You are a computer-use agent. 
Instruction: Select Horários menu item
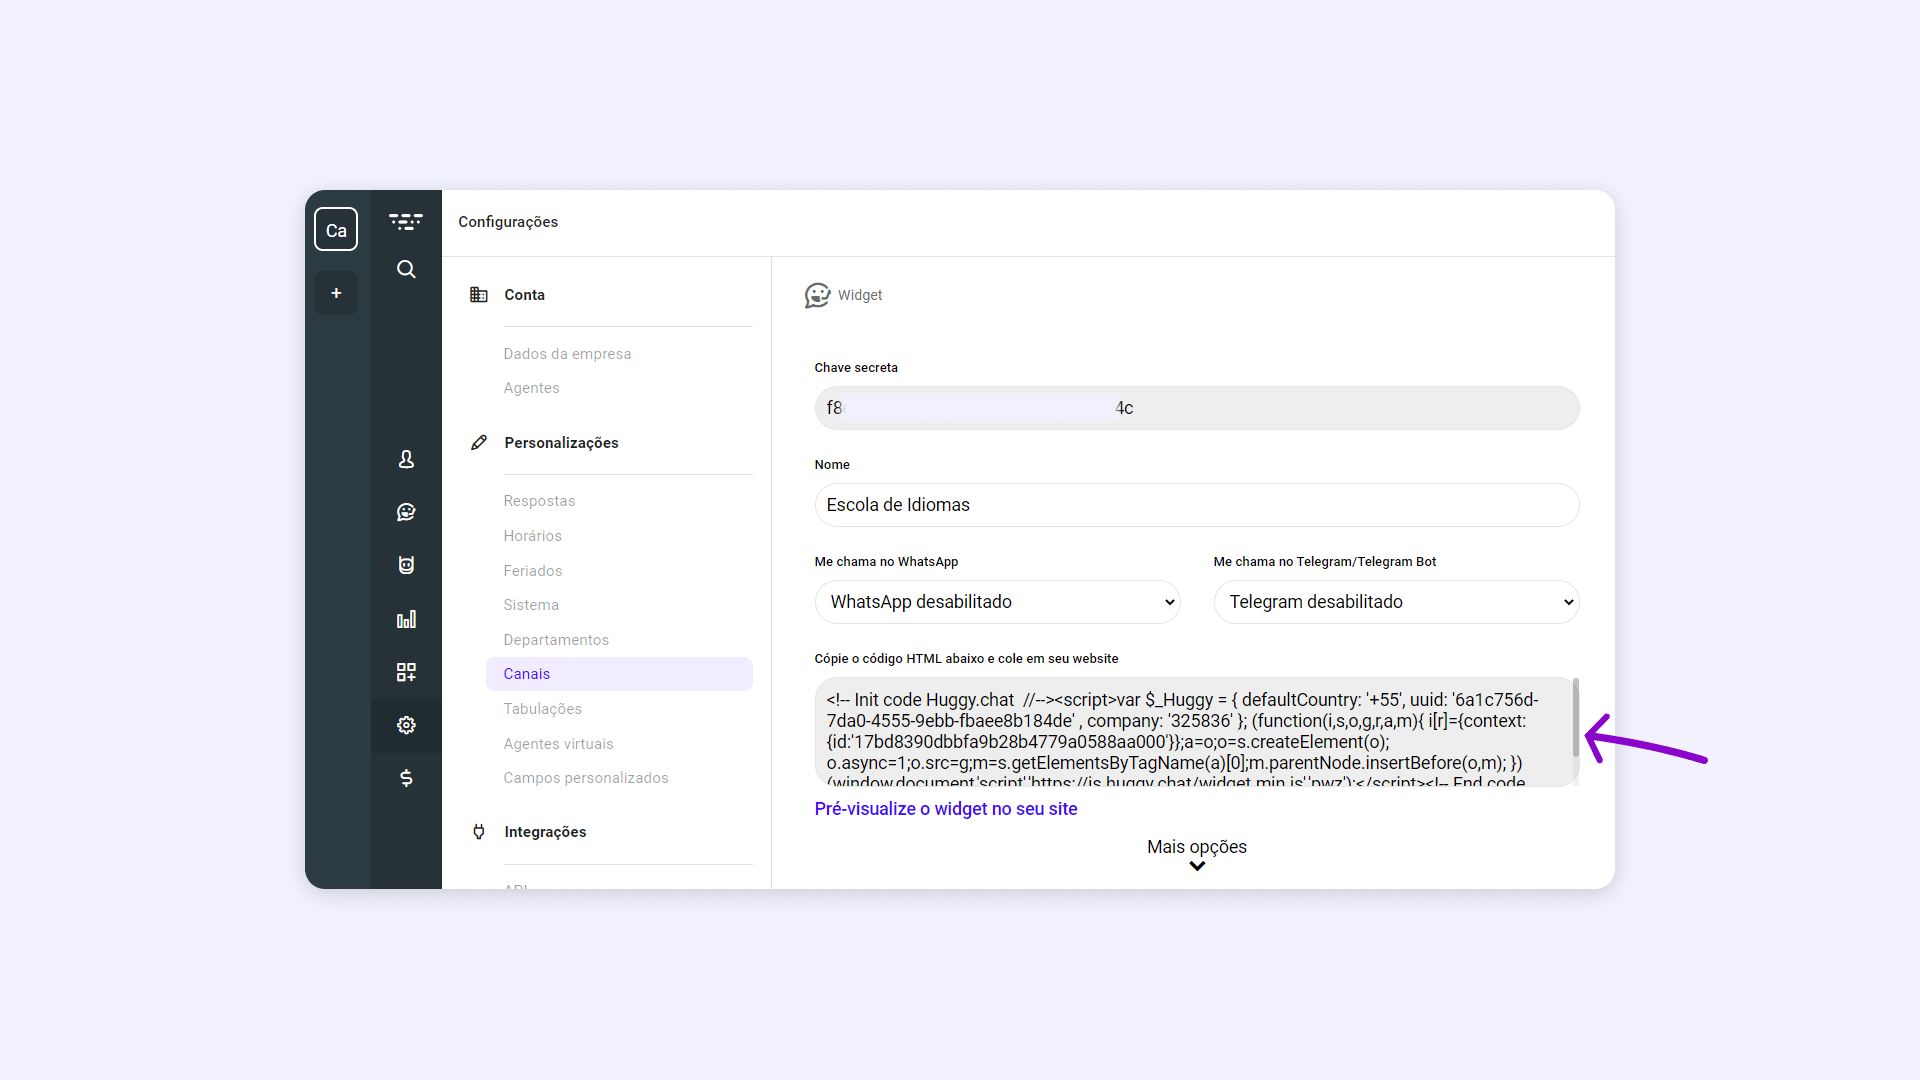(532, 536)
